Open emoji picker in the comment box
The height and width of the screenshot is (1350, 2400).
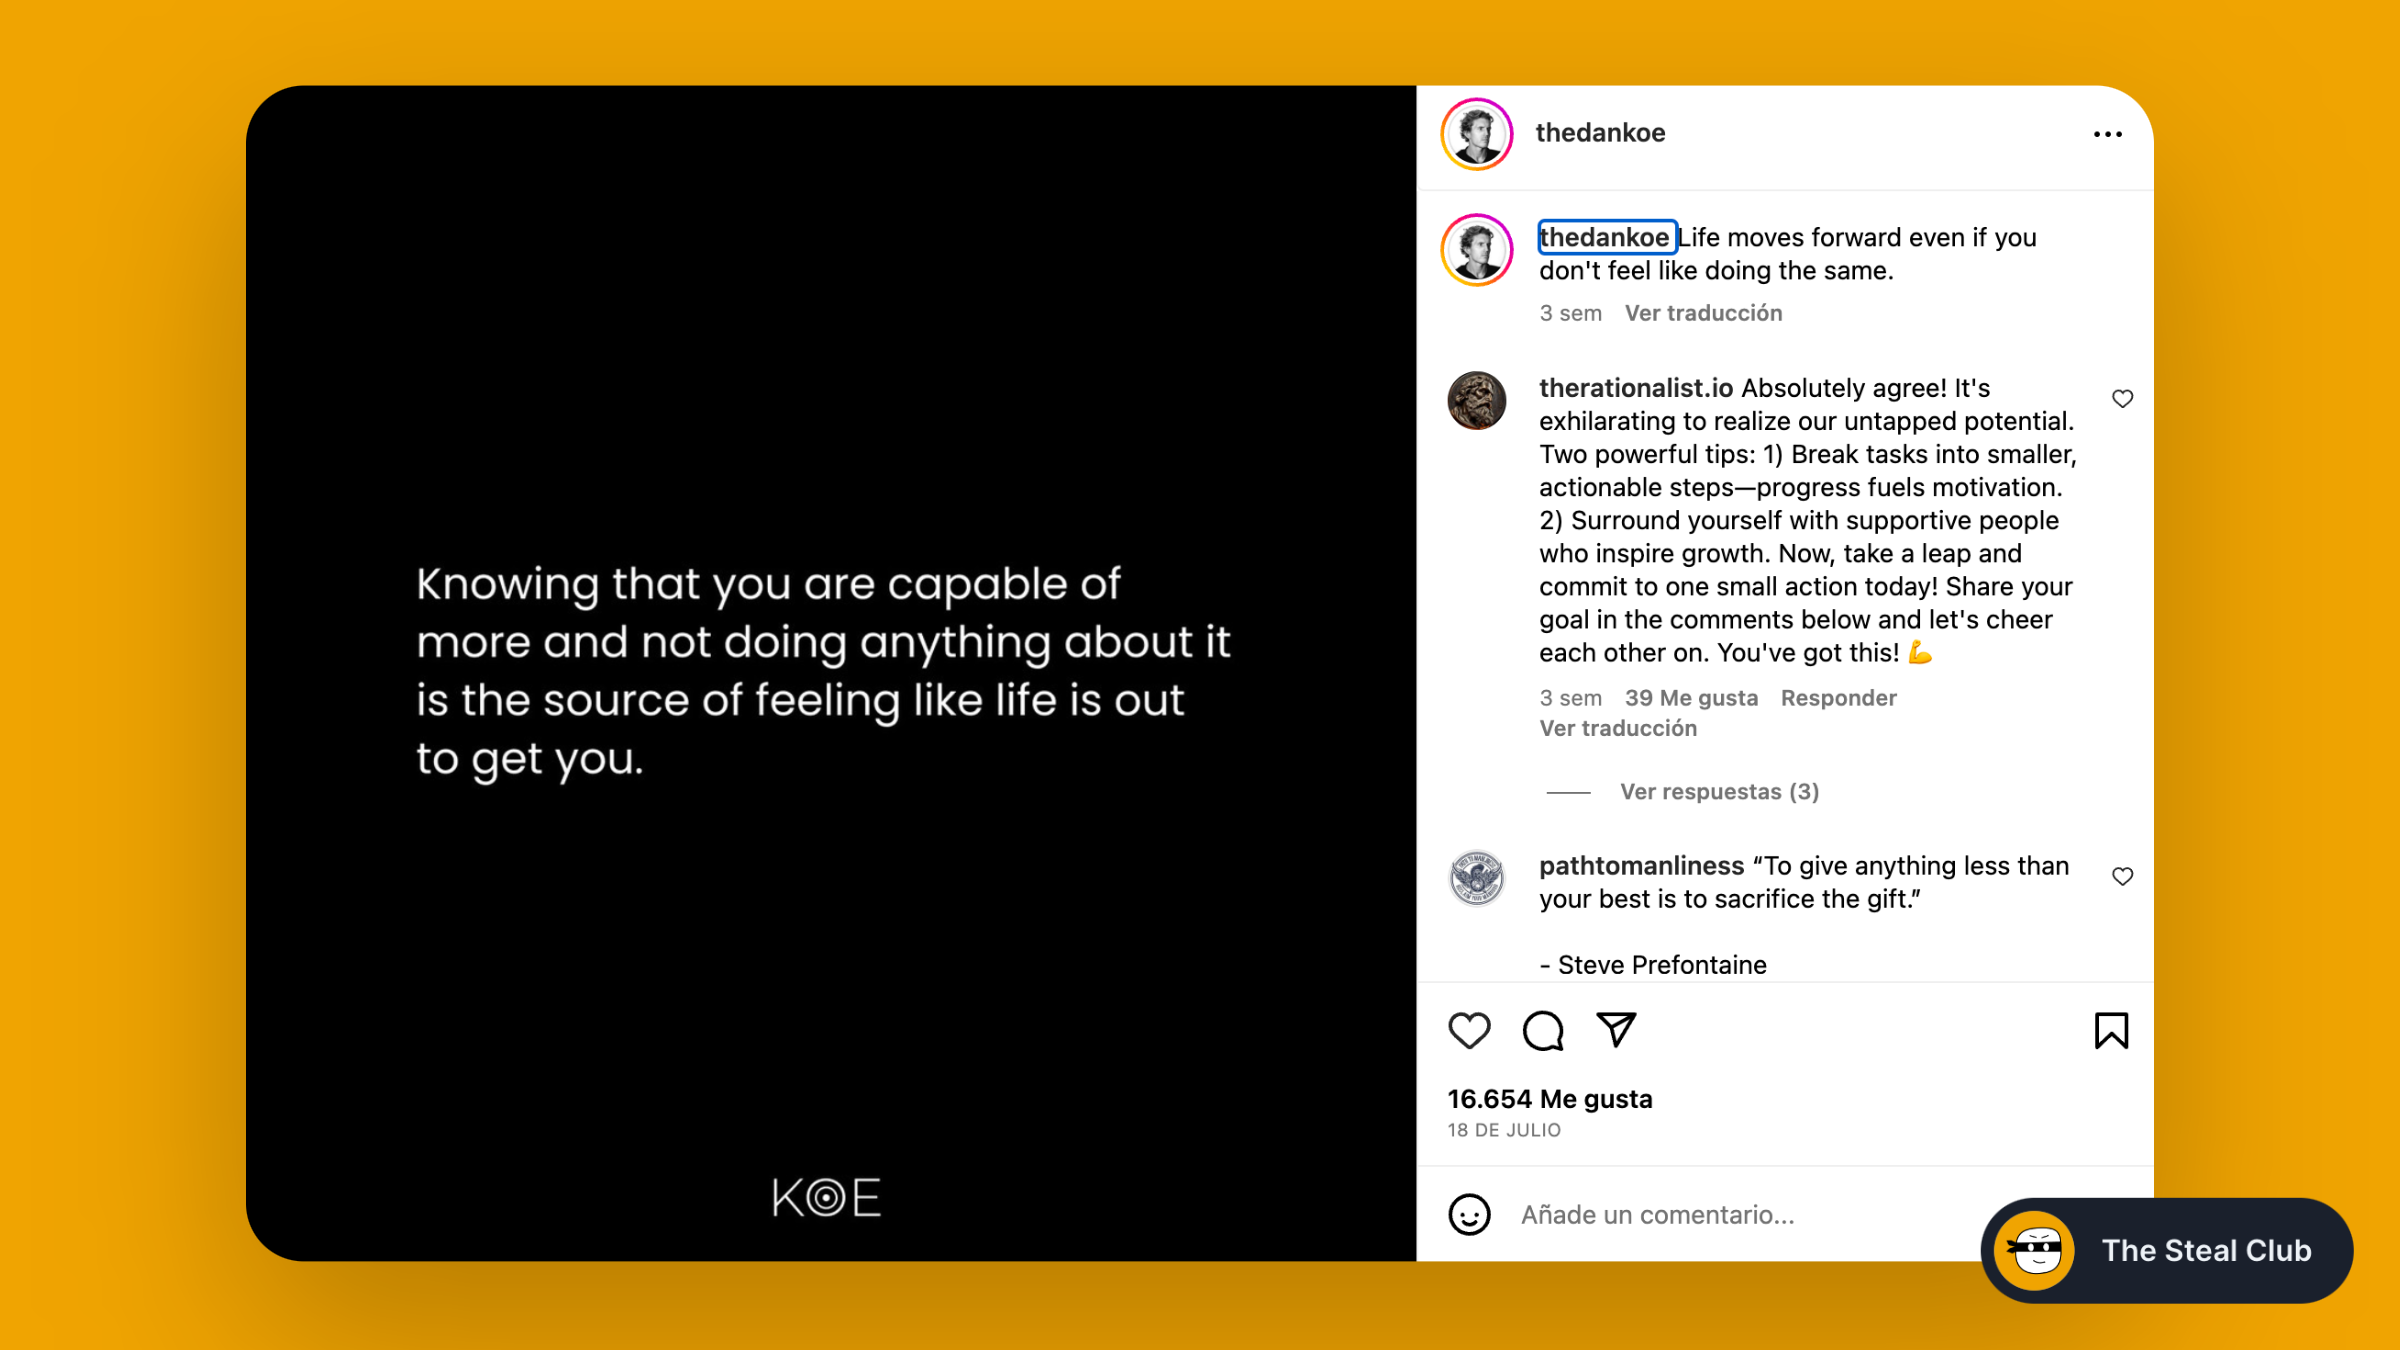coord(1469,1215)
